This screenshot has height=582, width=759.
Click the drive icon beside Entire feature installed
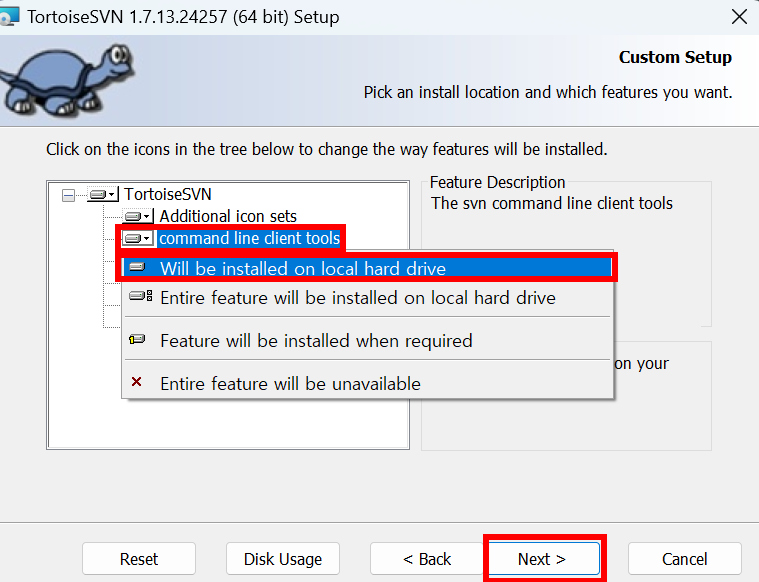tap(140, 296)
